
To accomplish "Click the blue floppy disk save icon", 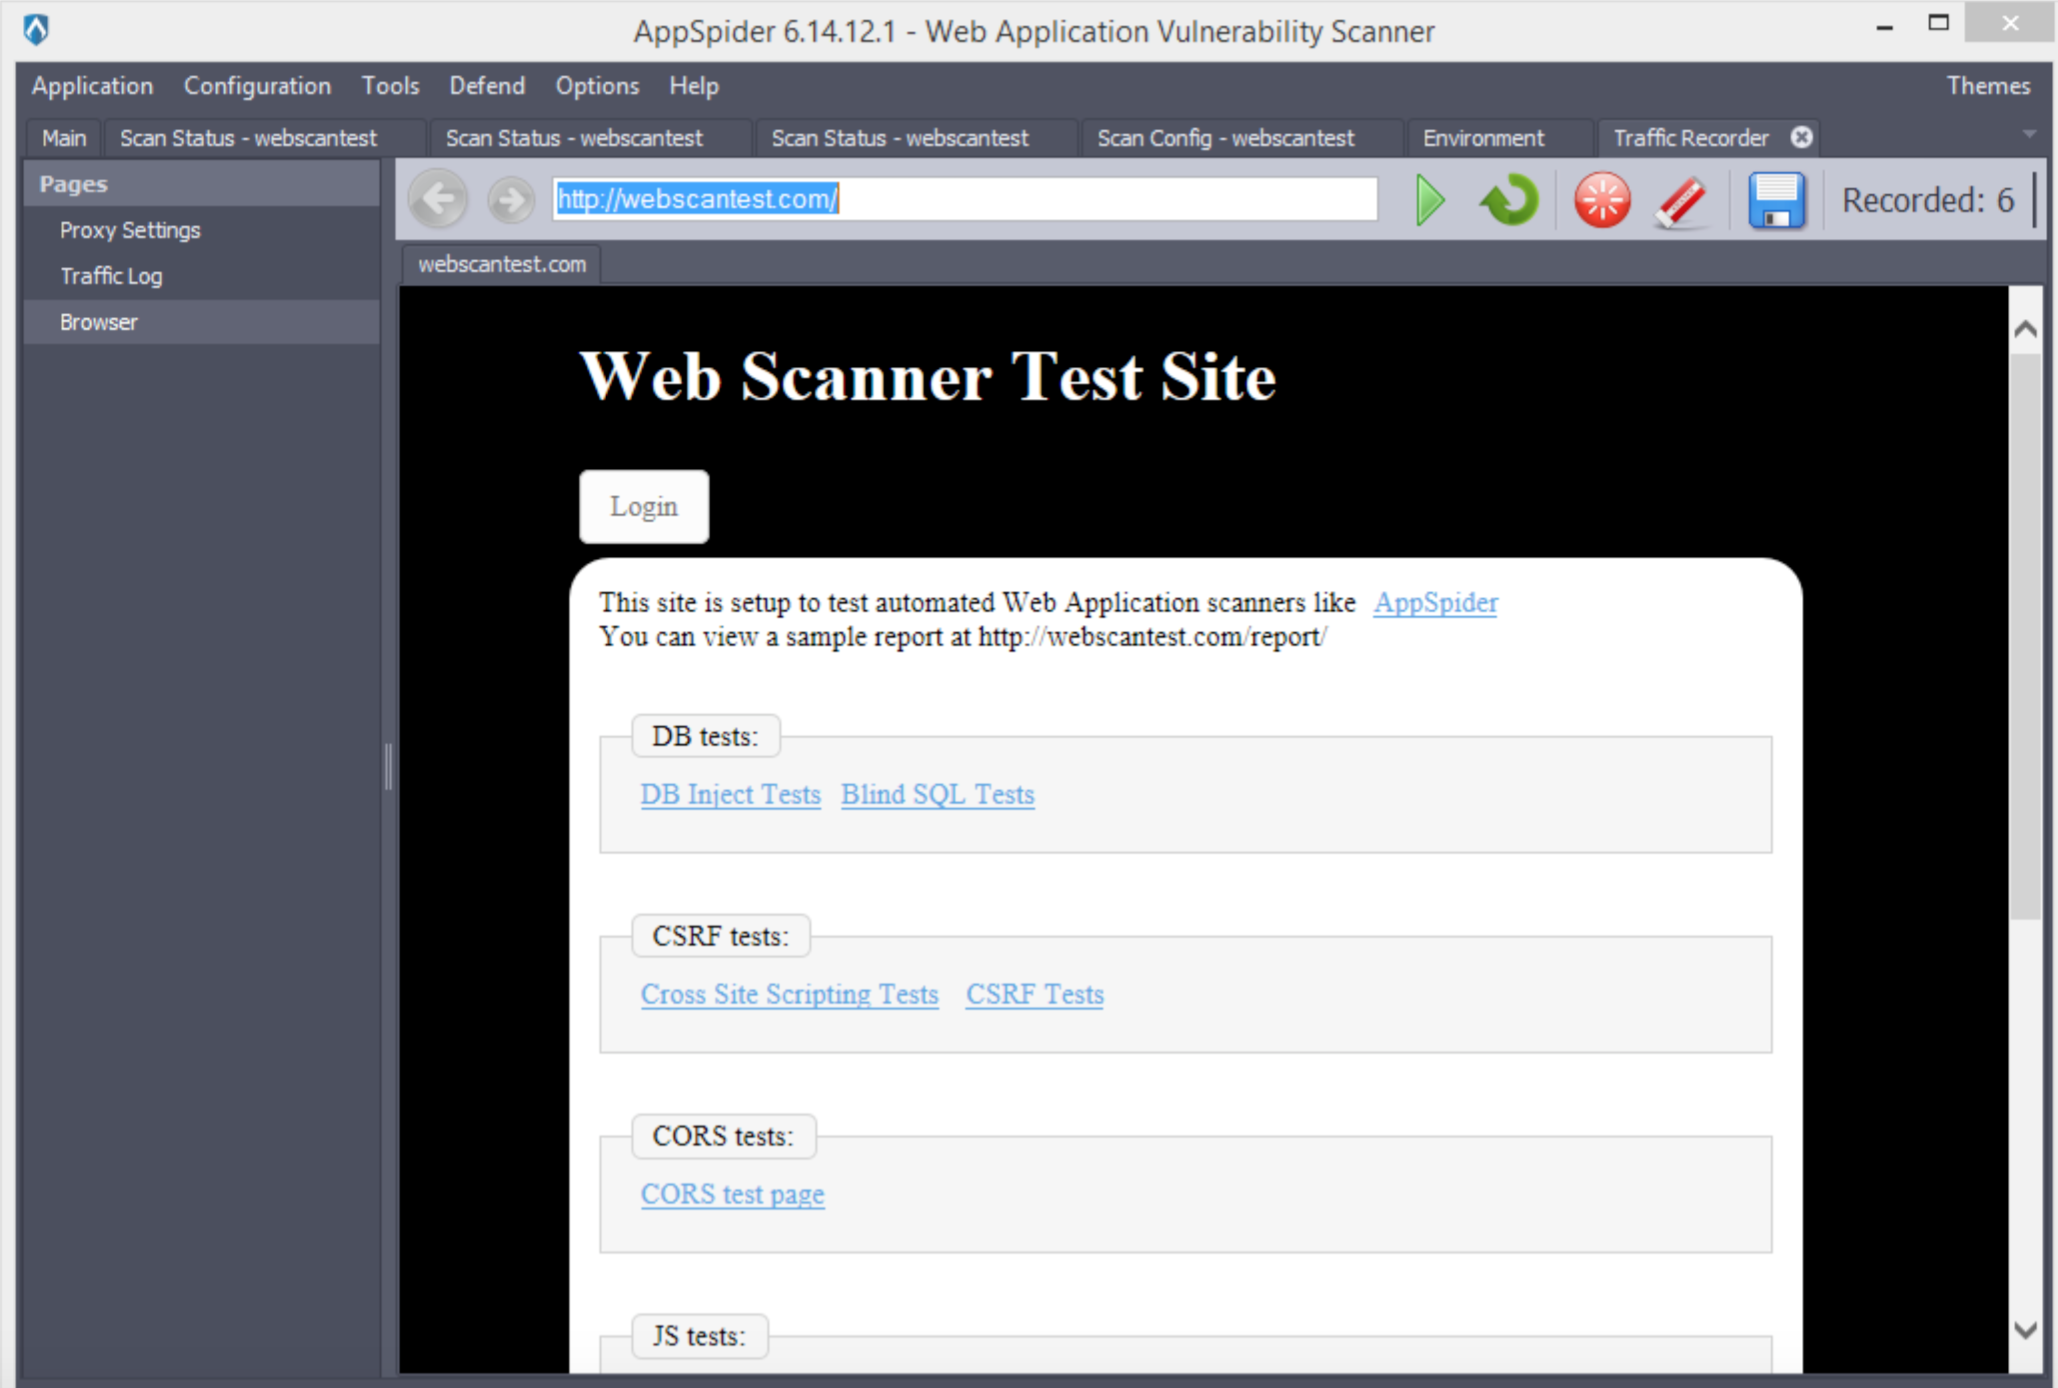I will coord(1776,200).
